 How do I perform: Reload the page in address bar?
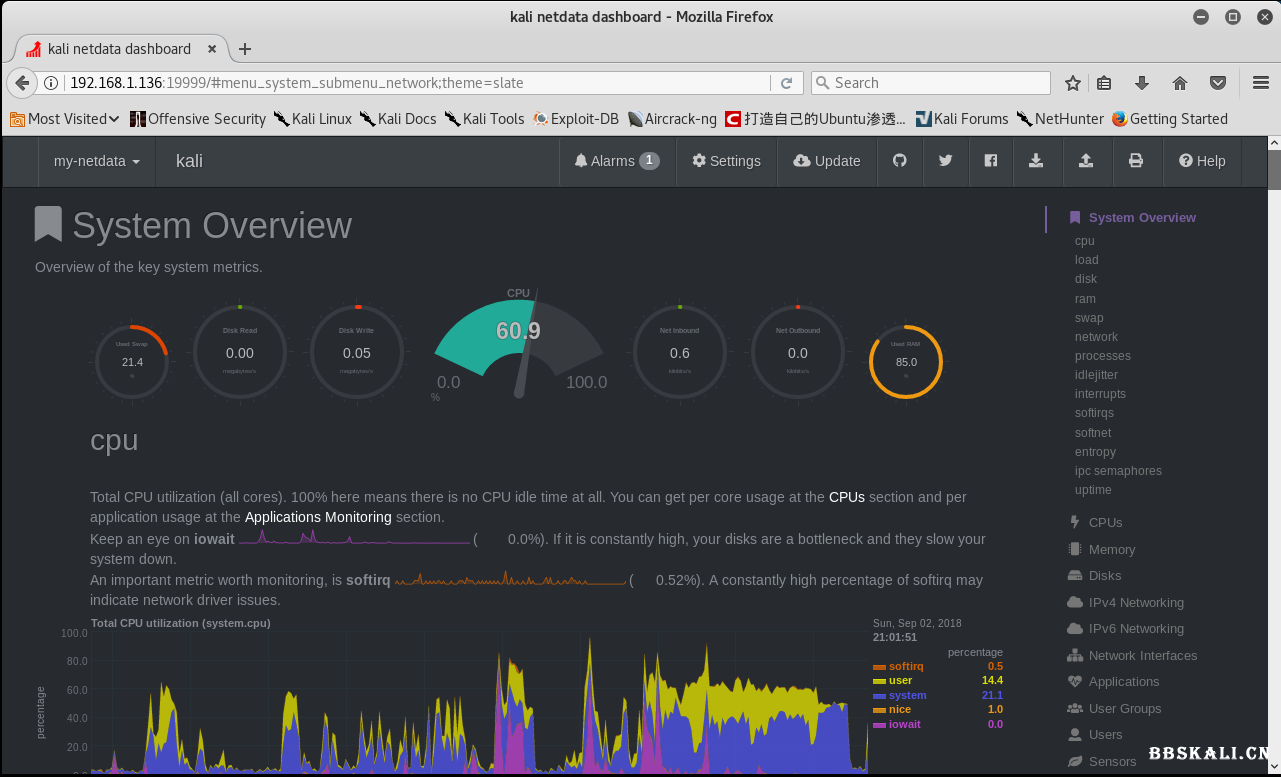coord(787,83)
